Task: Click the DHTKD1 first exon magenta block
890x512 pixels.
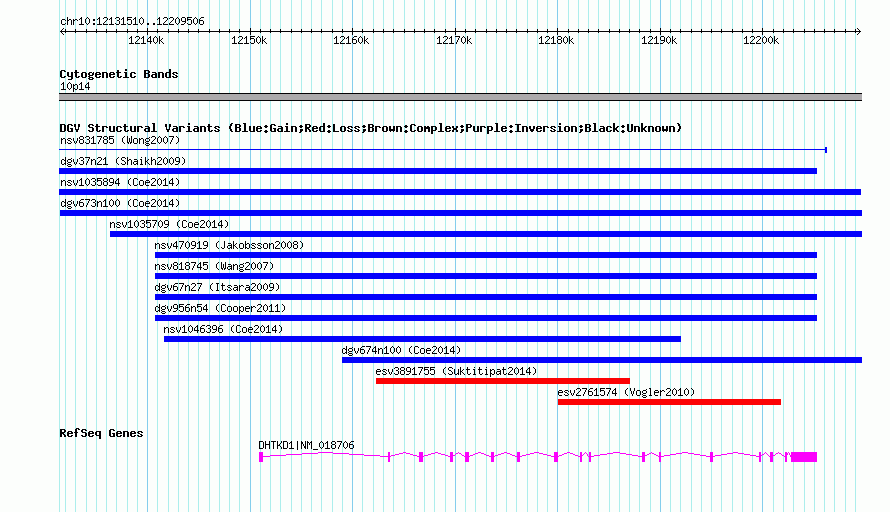Action: (x=261, y=457)
